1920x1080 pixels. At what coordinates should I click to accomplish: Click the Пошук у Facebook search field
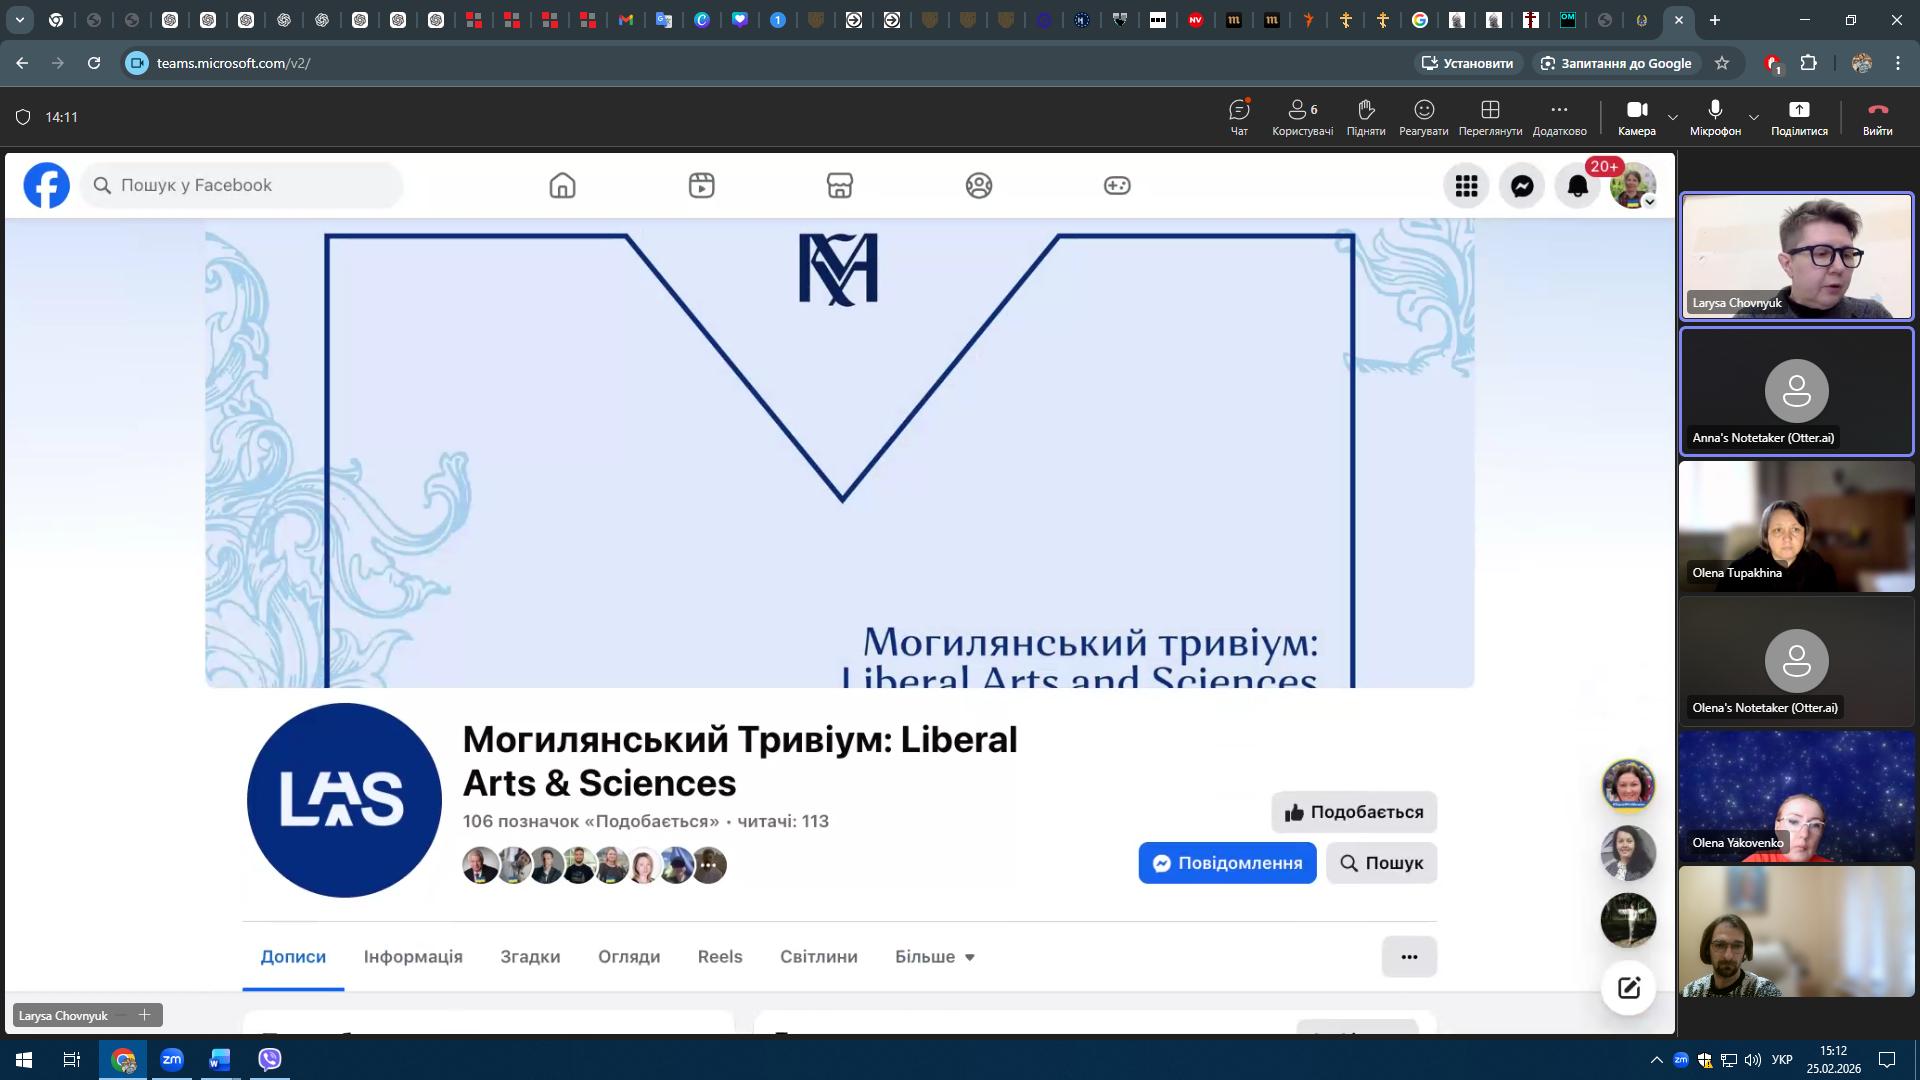[x=242, y=185]
